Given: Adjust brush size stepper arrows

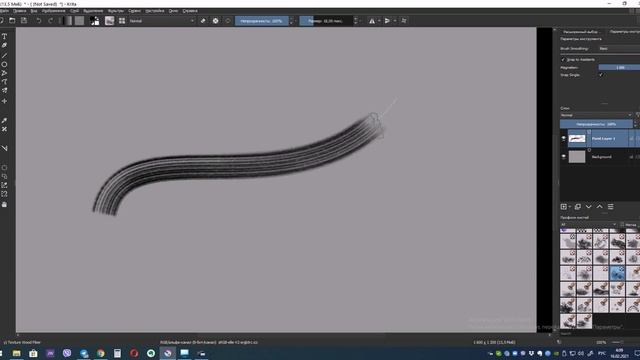Looking at the screenshot, I should 356,21.
